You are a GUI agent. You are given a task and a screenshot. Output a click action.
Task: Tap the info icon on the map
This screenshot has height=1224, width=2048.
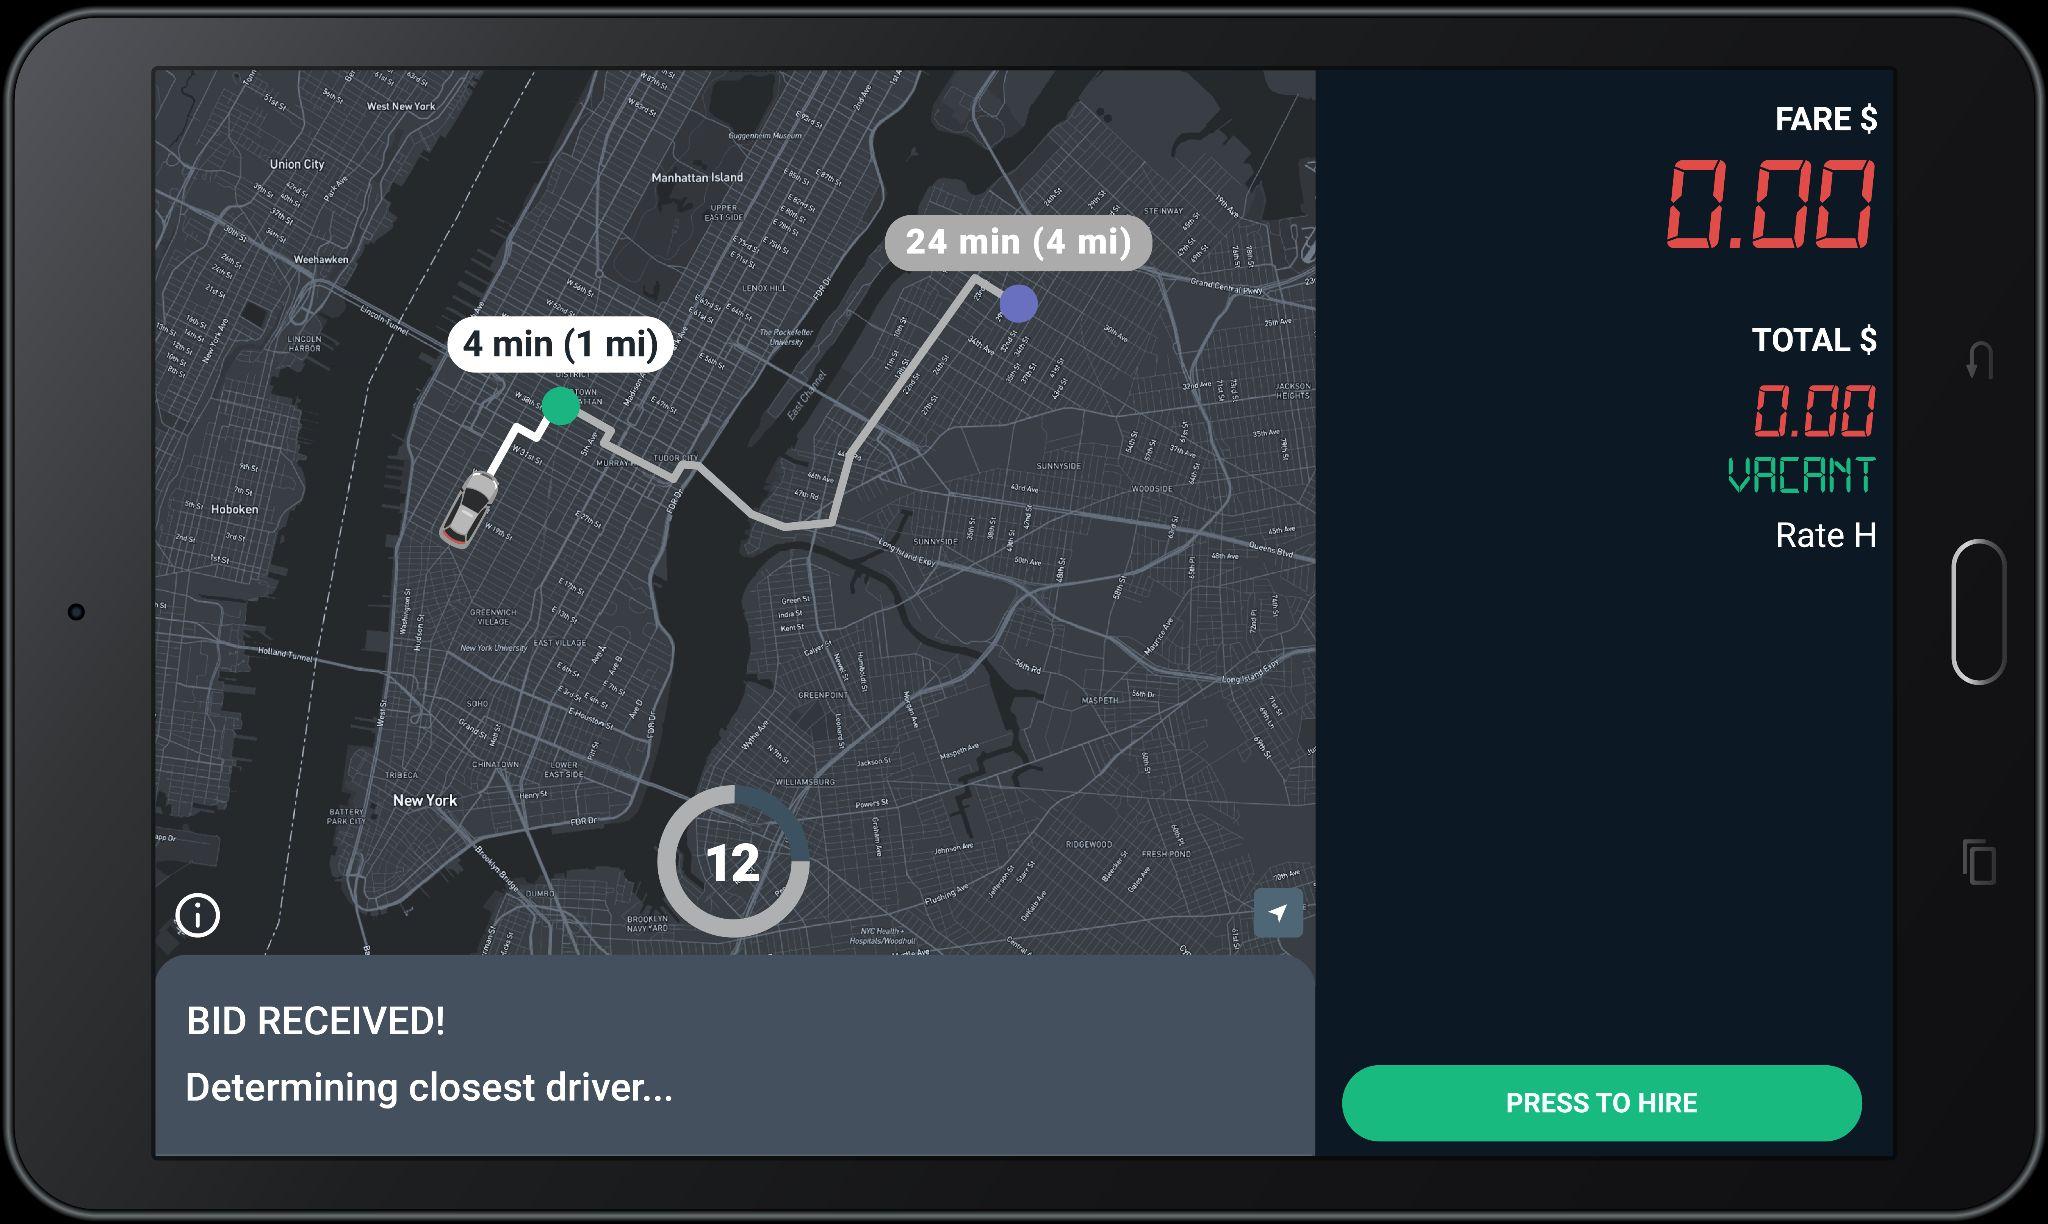(197, 915)
